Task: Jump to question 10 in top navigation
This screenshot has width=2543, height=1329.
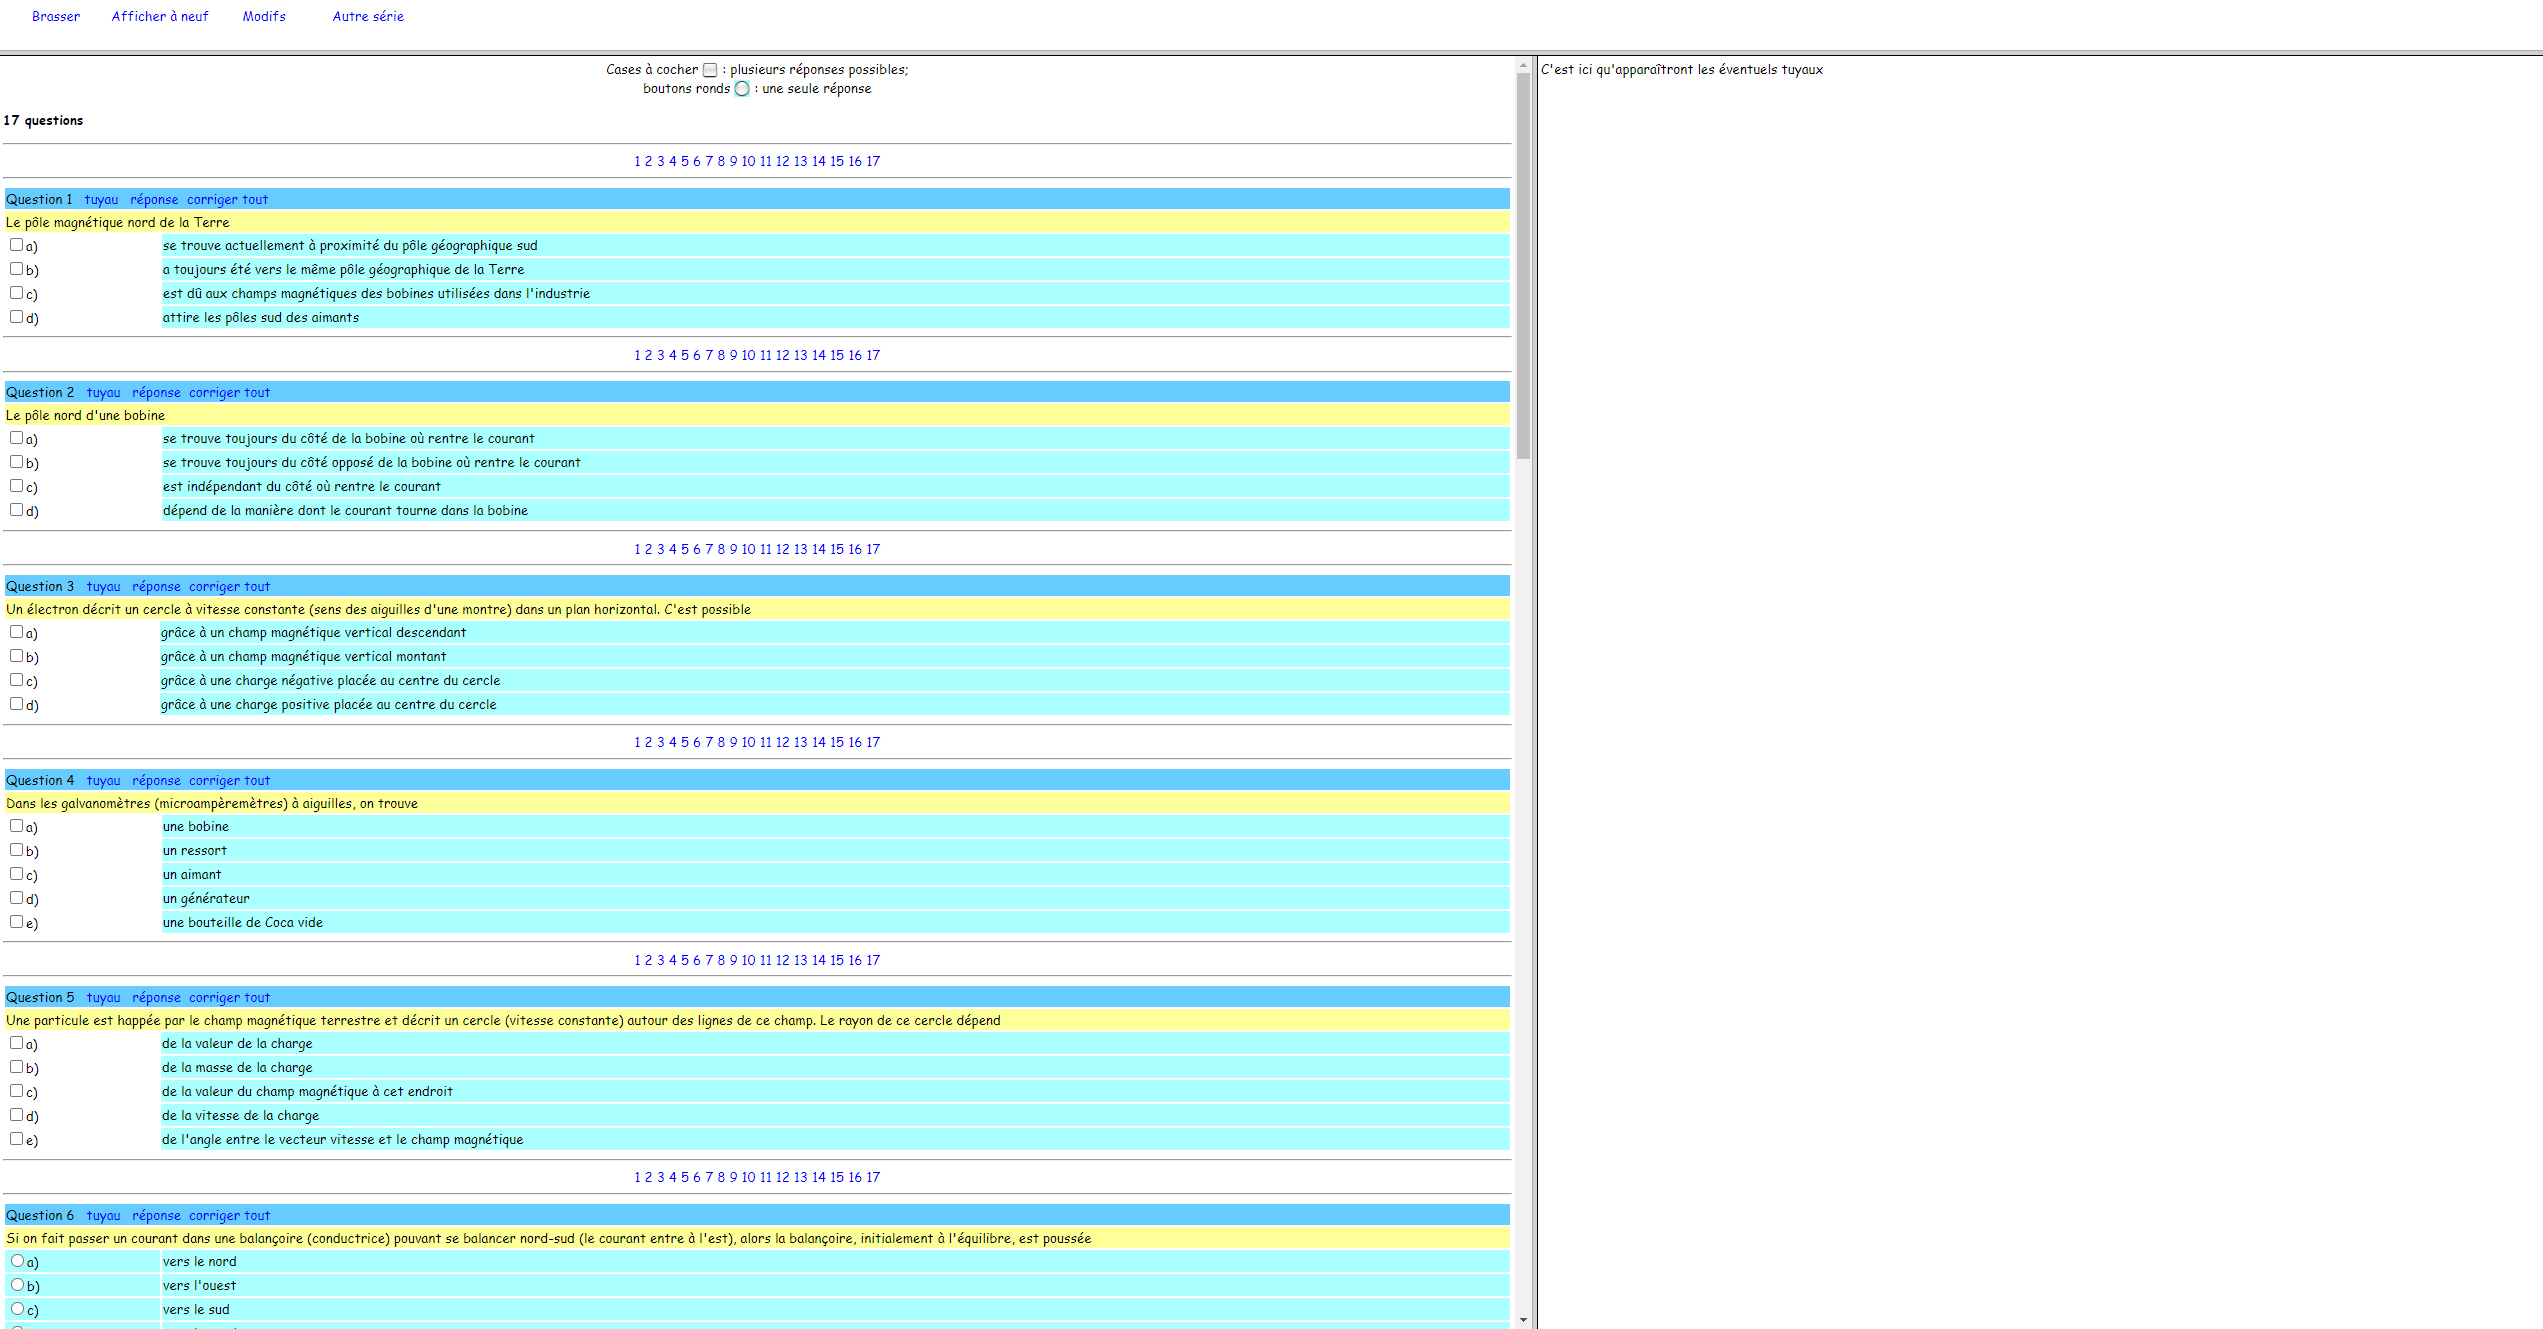Action: pos(748,161)
